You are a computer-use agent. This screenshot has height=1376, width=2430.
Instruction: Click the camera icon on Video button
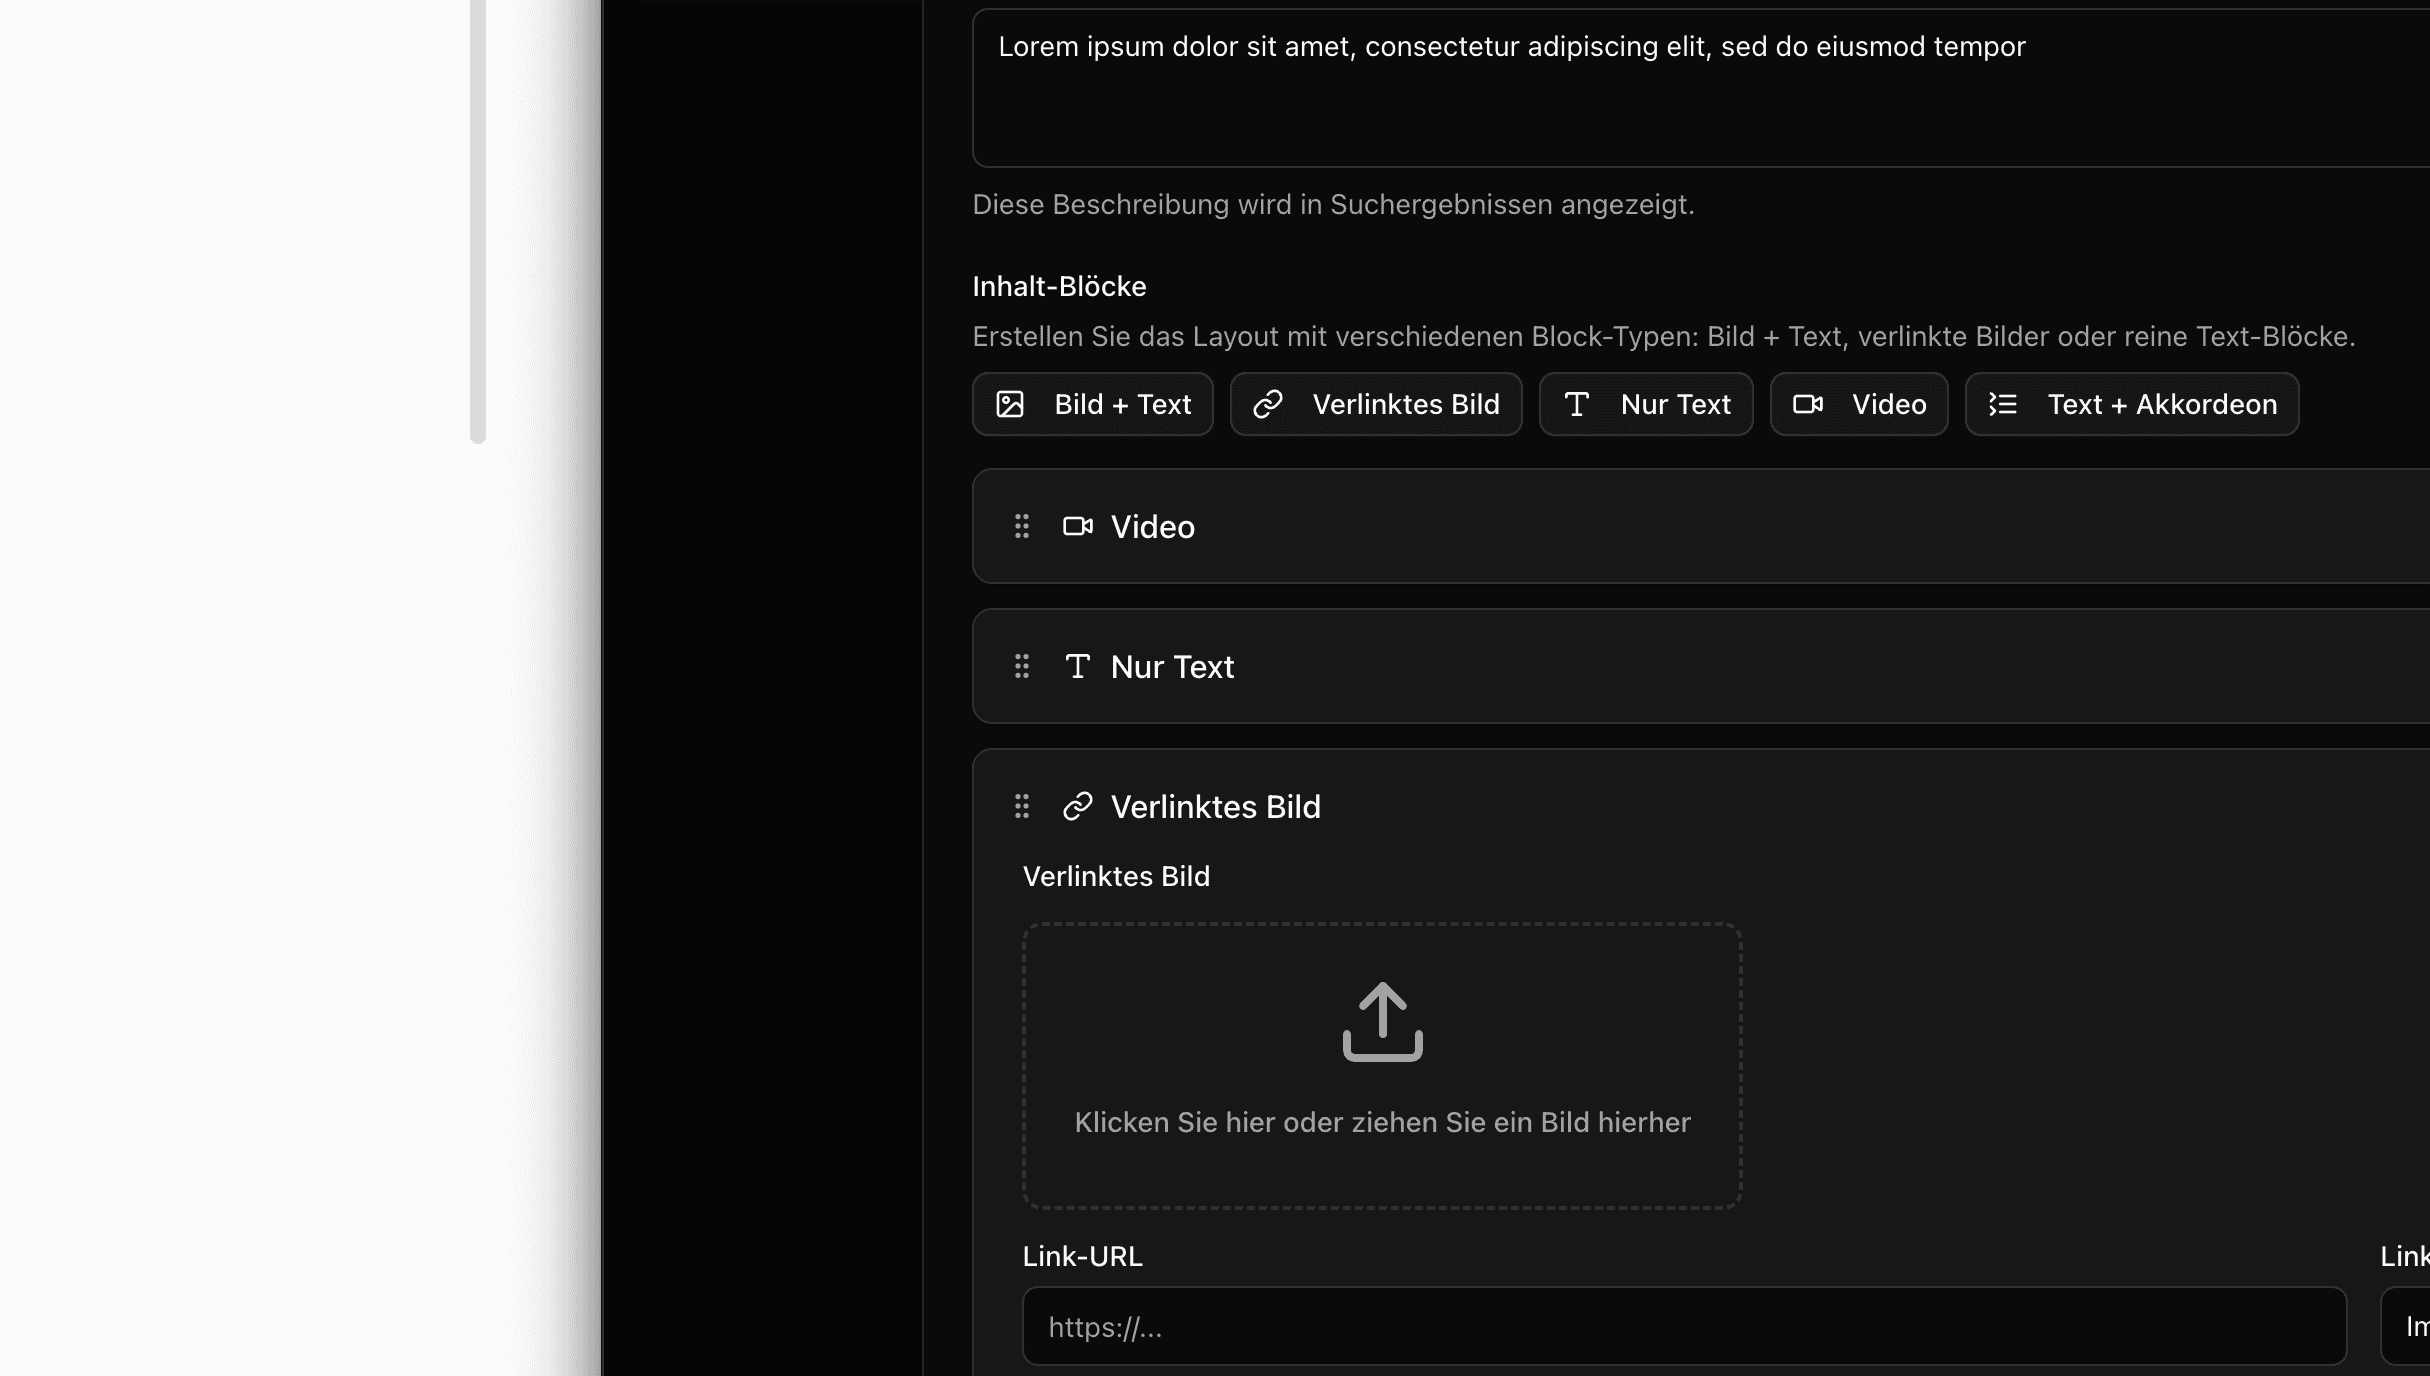point(1808,404)
